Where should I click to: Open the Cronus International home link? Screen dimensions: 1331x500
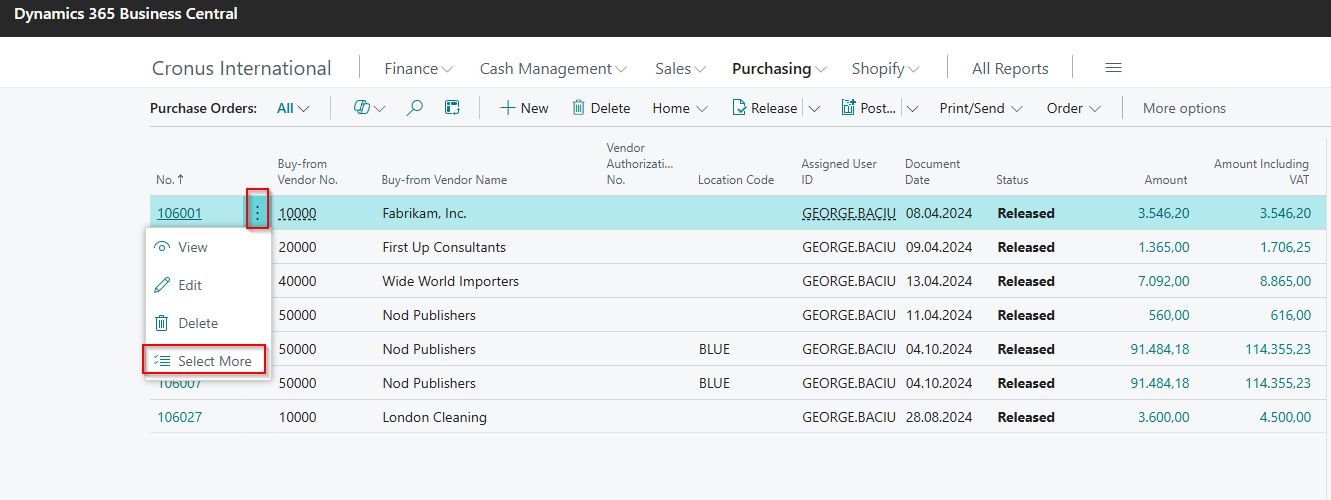241,68
